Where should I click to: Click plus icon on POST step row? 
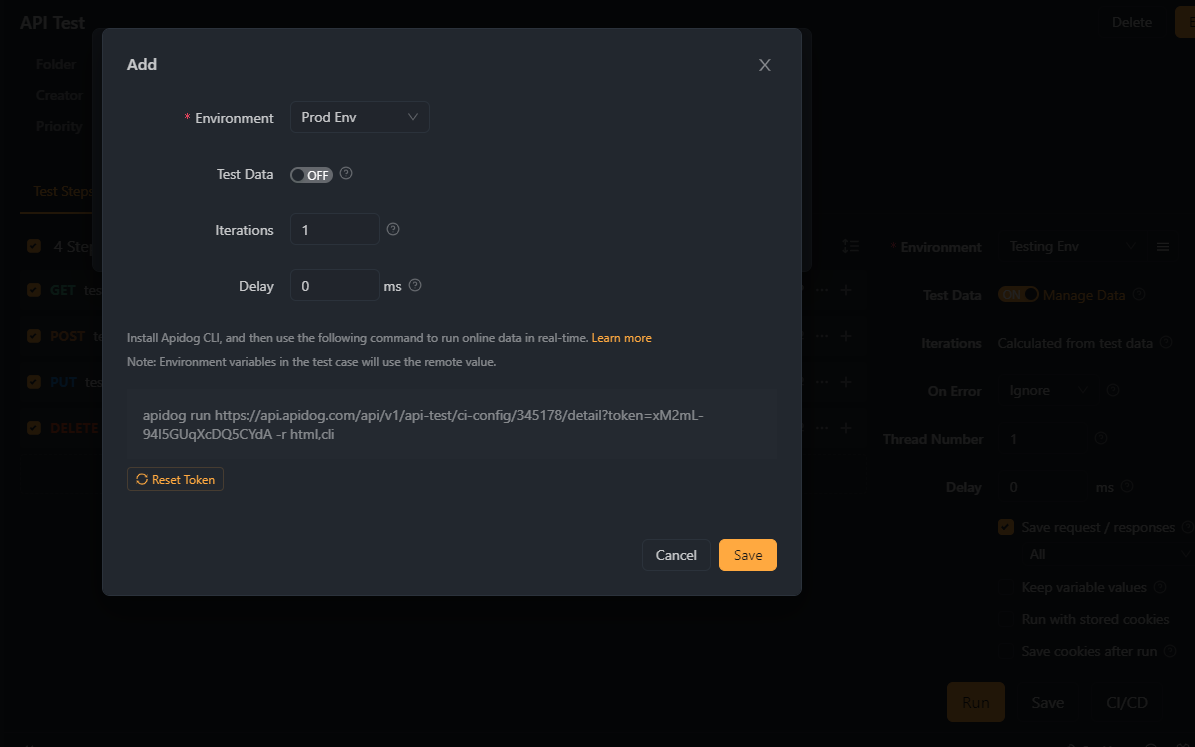point(846,336)
